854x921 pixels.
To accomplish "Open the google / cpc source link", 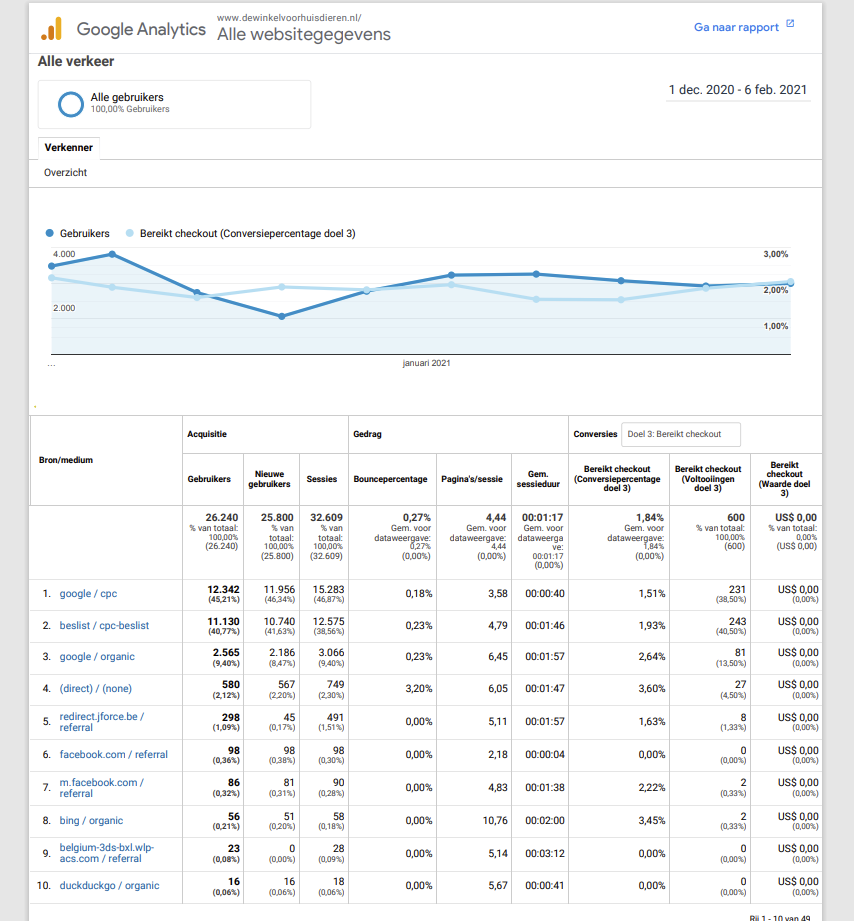I will [x=88, y=594].
